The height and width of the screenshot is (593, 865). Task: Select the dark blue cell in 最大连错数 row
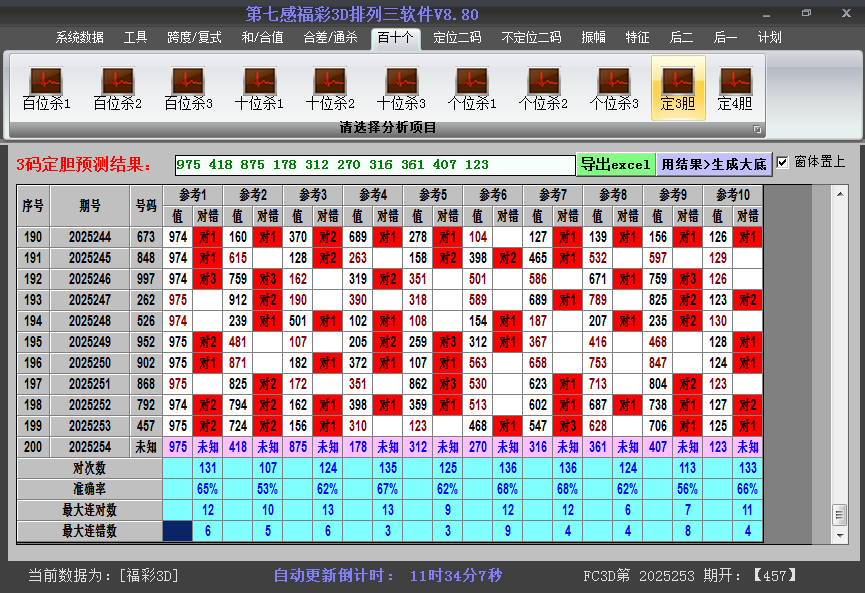(178, 531)
